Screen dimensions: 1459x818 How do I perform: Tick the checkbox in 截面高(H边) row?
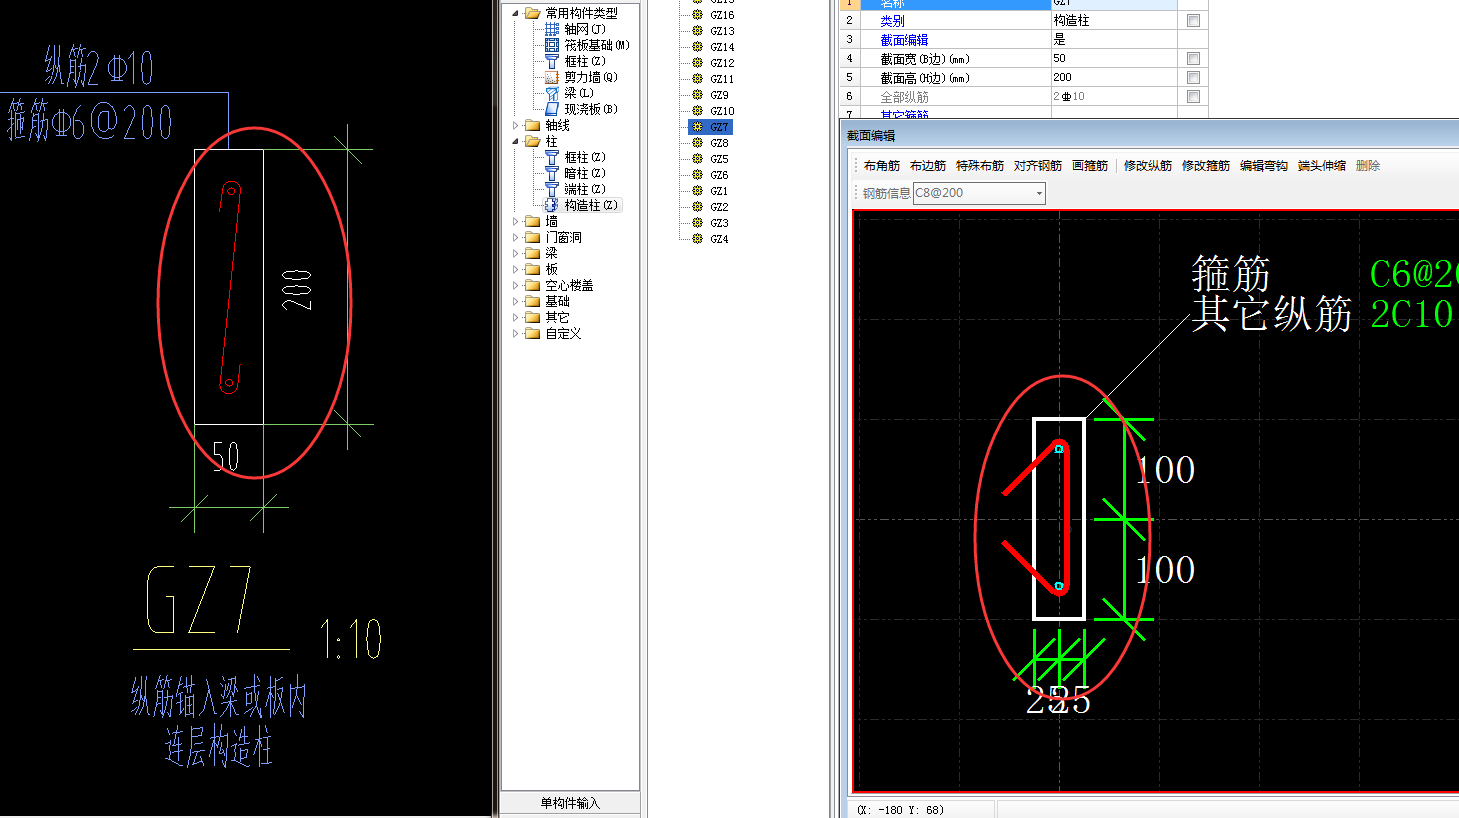click(x=1193, y=77)
